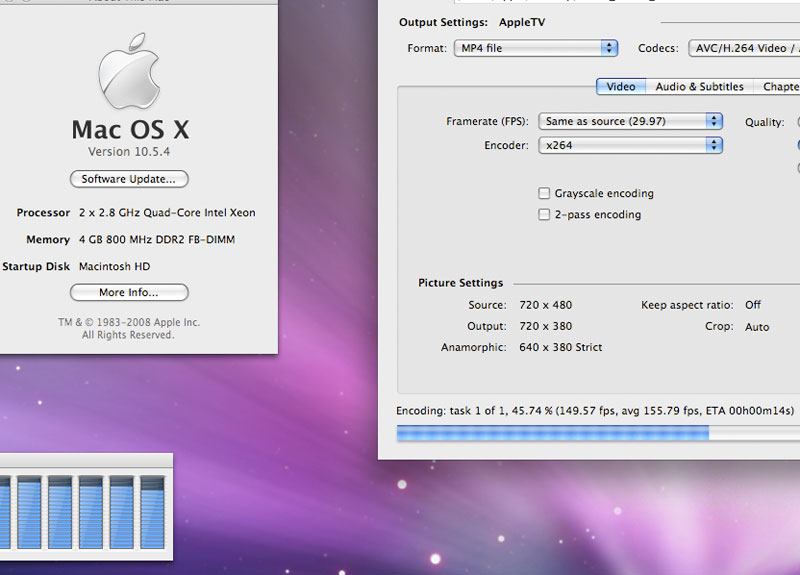Enable 2-pass encoding checkbox
Image resolution: width=800 pixels, height=575 pixels.
[x=544, y=214]
